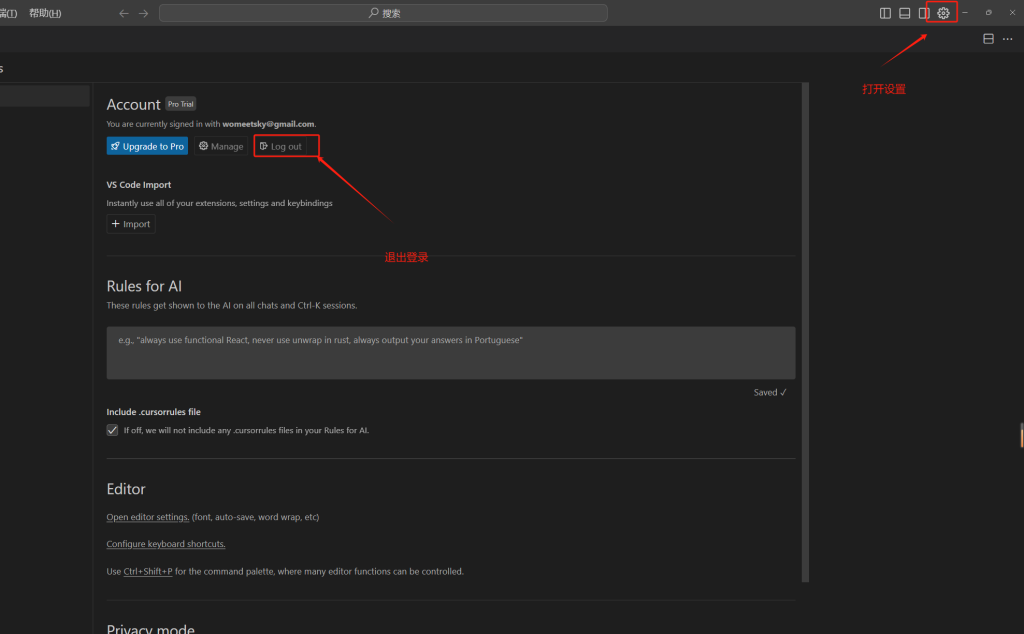Select the womeetsky@gmail.com email text
The height and width of the screenshot is (634, 1024).
pos(268,124)
